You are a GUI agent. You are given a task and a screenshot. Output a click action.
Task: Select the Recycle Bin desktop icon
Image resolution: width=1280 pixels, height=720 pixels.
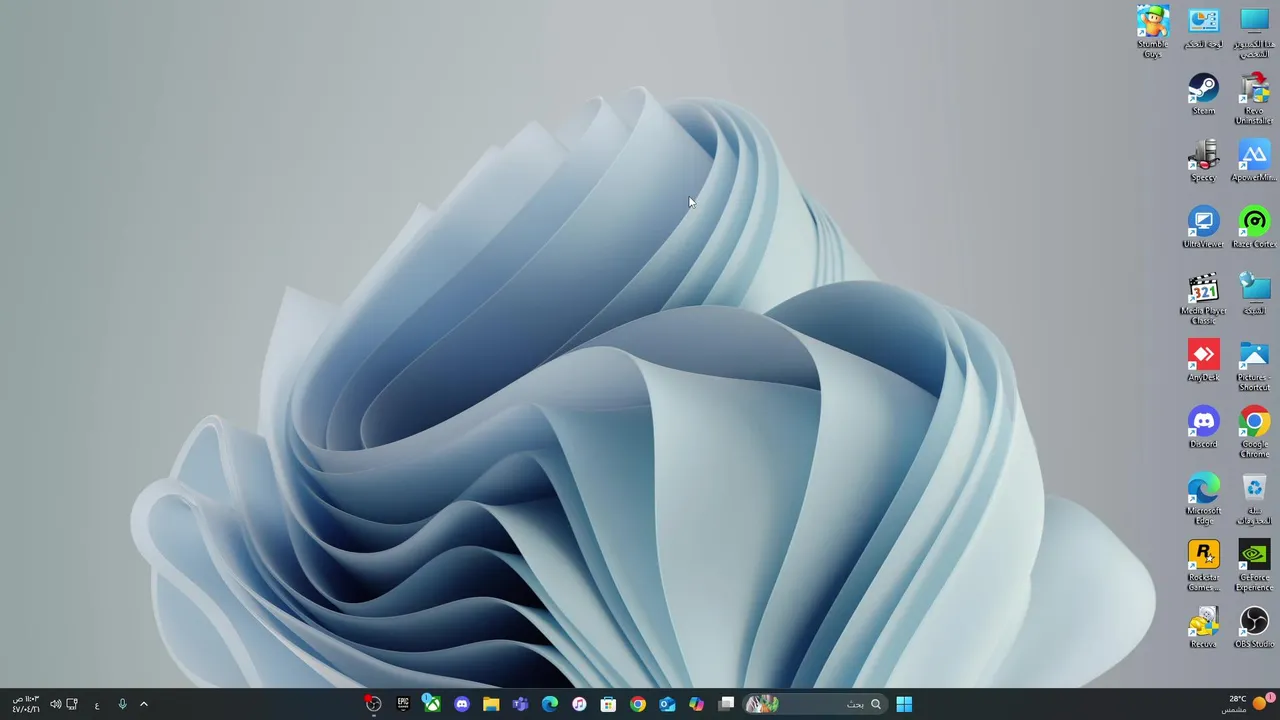pyautogui.click(x=1254, y=498)
